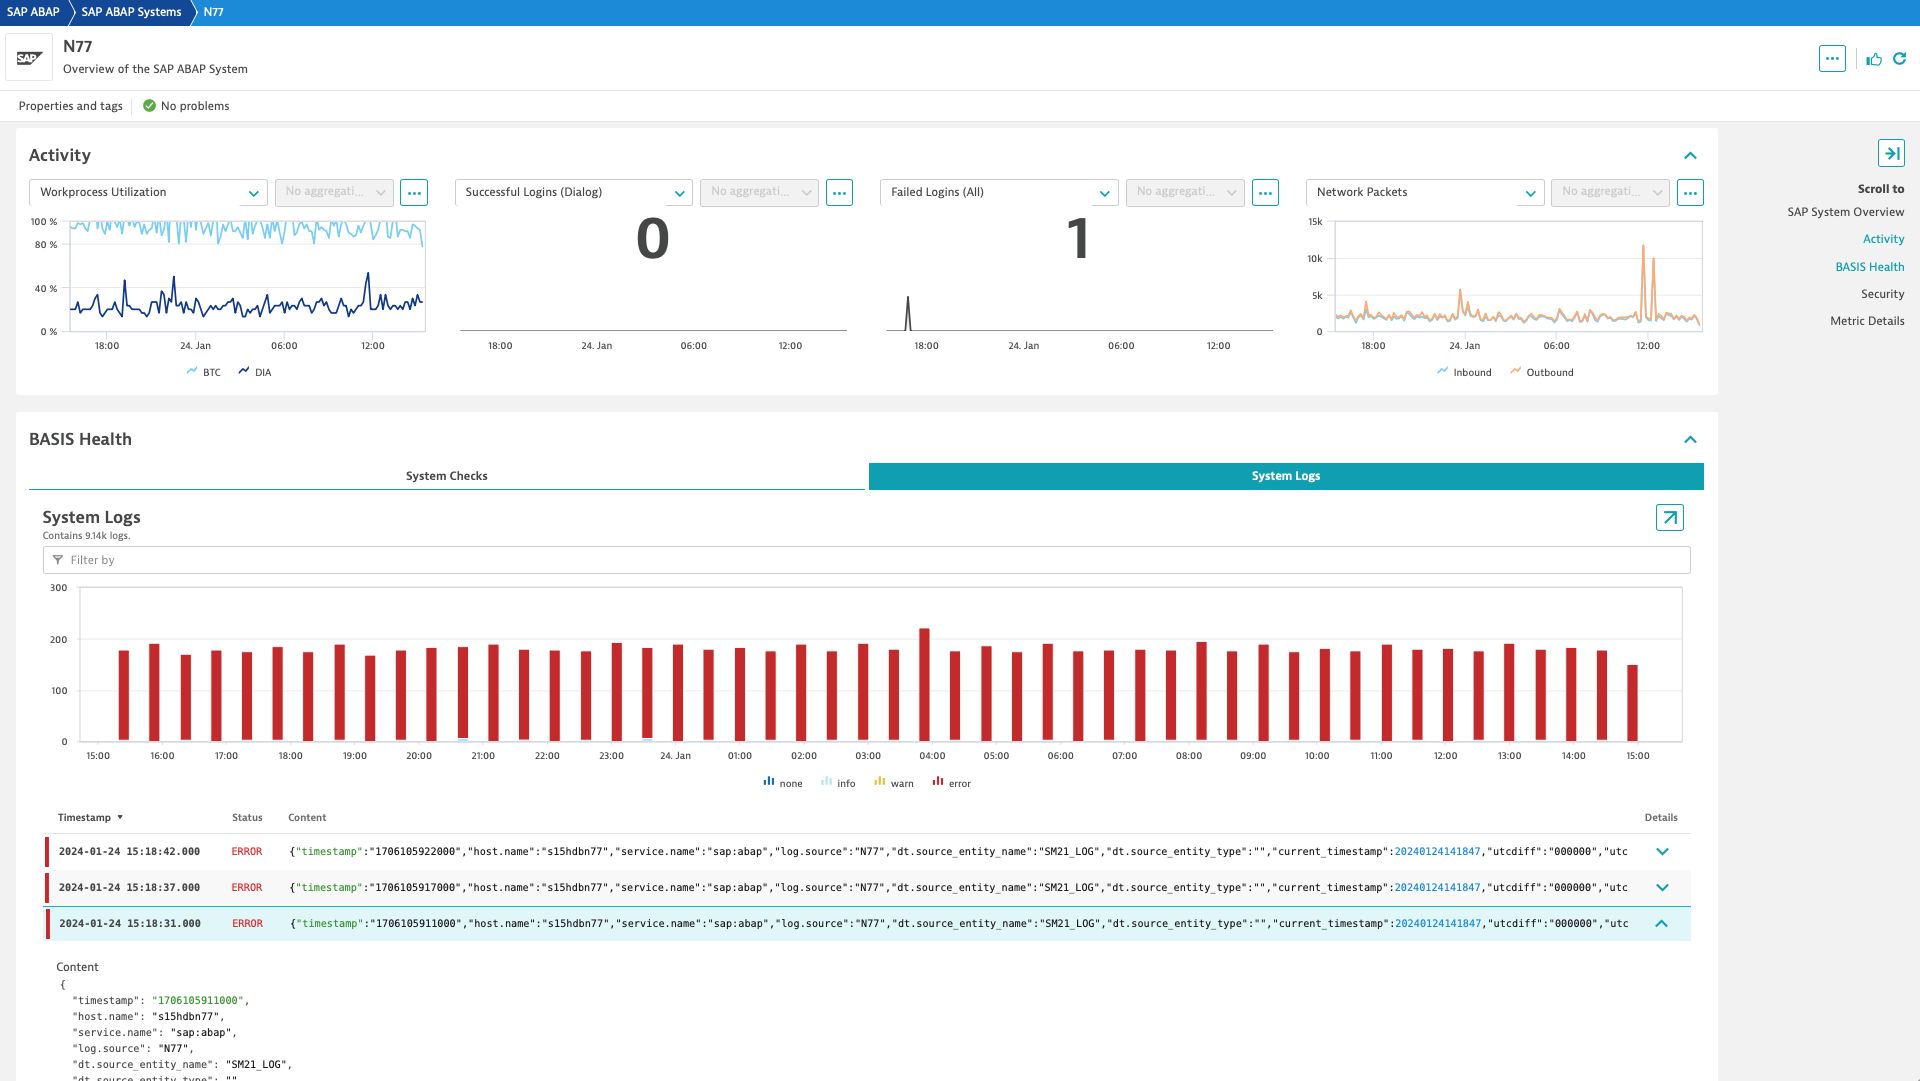Switch to the System Checks tab
The width and height of the screenshot is (1920, 1081).
point(446,476)
